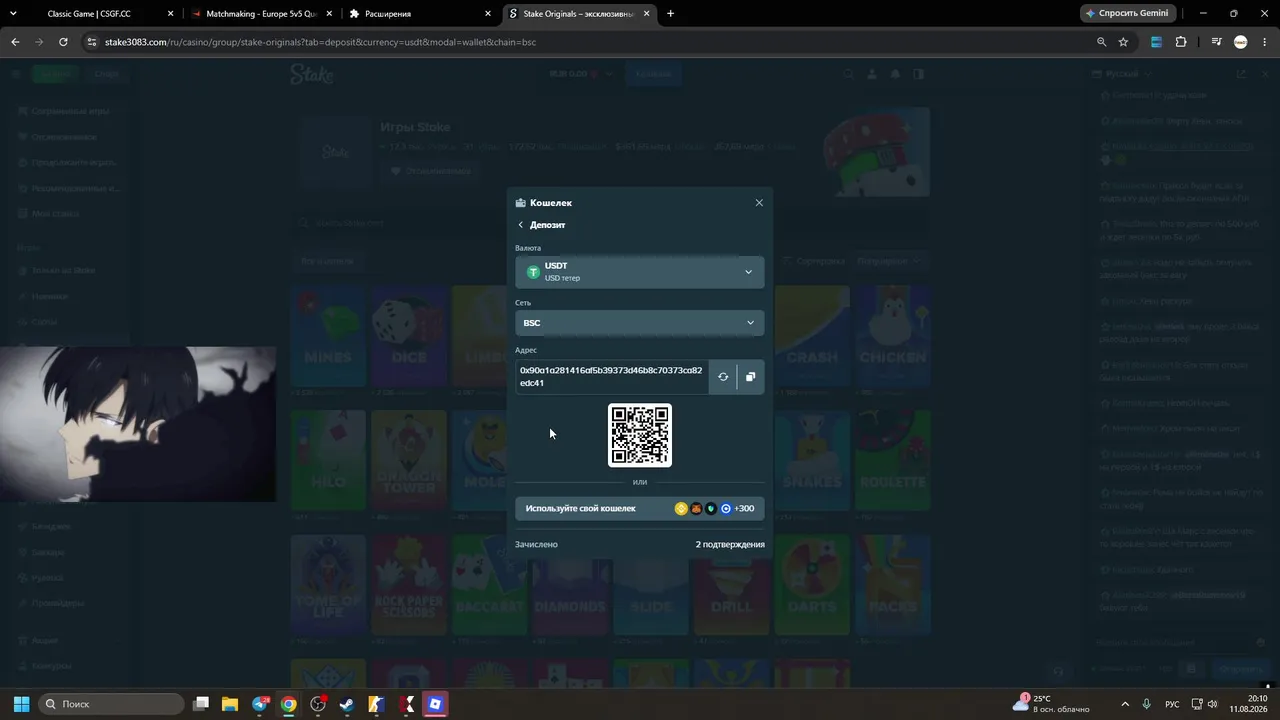This screenshot has height=720, width=1280.
Task: Click the taskbar Поиск search box
Action: 111,704
